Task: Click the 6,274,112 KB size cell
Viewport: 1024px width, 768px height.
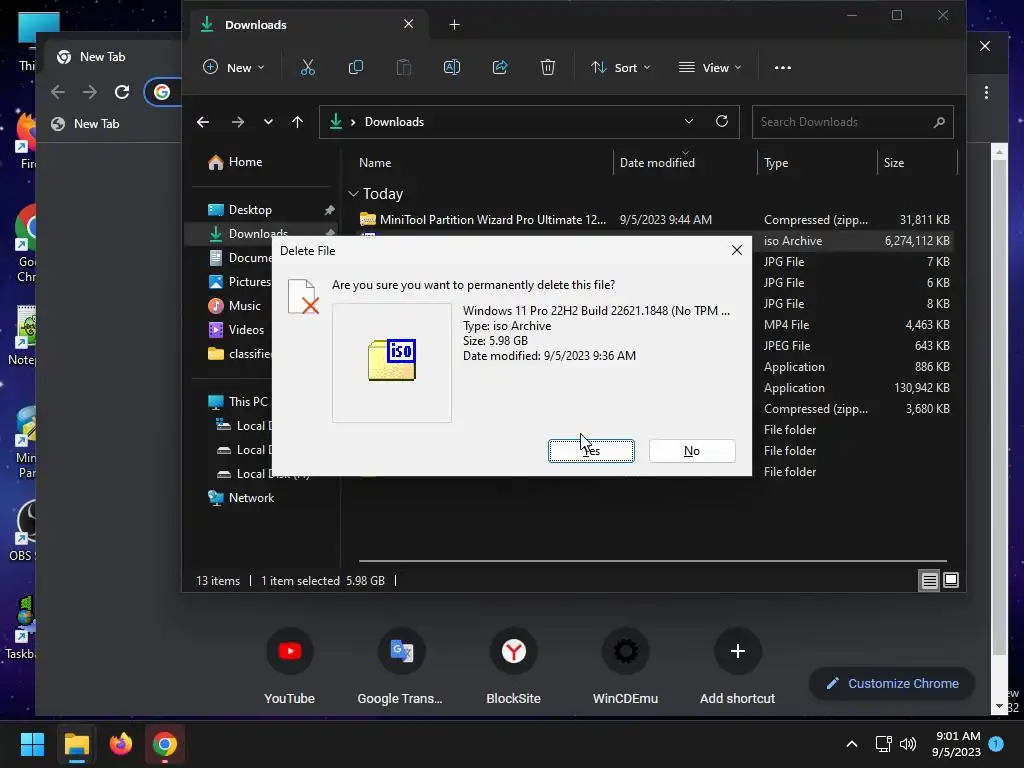Action: click(917, 241)
